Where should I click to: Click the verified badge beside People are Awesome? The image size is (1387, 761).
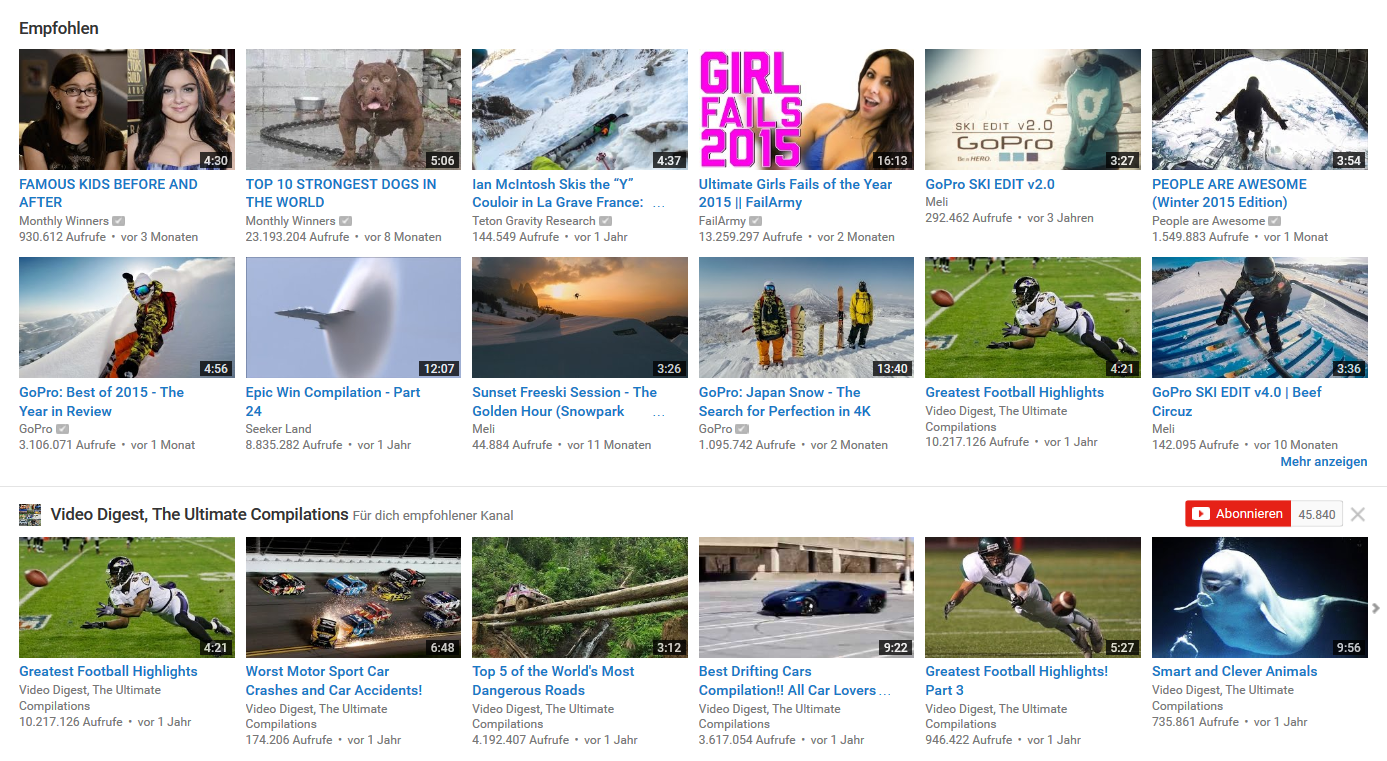pyautogui.click(x=1275, y=221)
